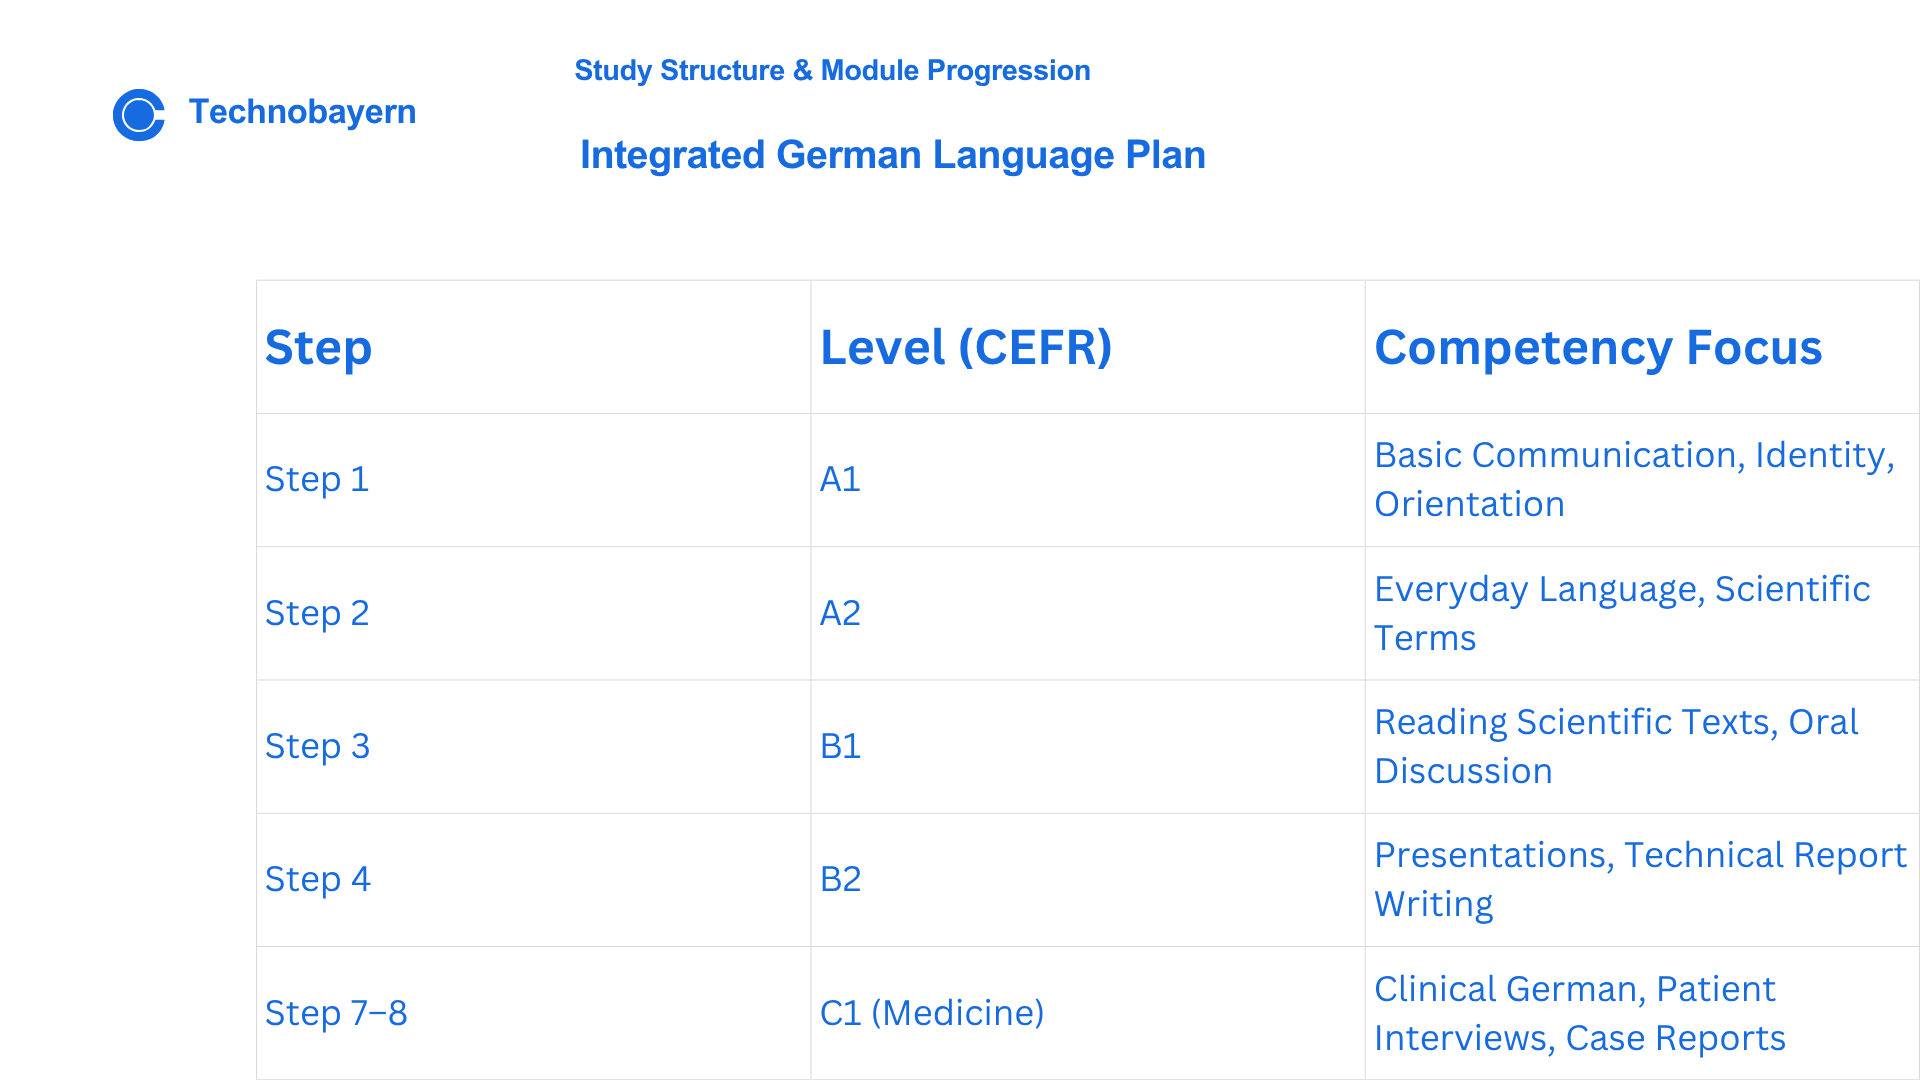Select the Step 3 table cell
This screenshot has height=1080, width=1920.
pos(533,747)
